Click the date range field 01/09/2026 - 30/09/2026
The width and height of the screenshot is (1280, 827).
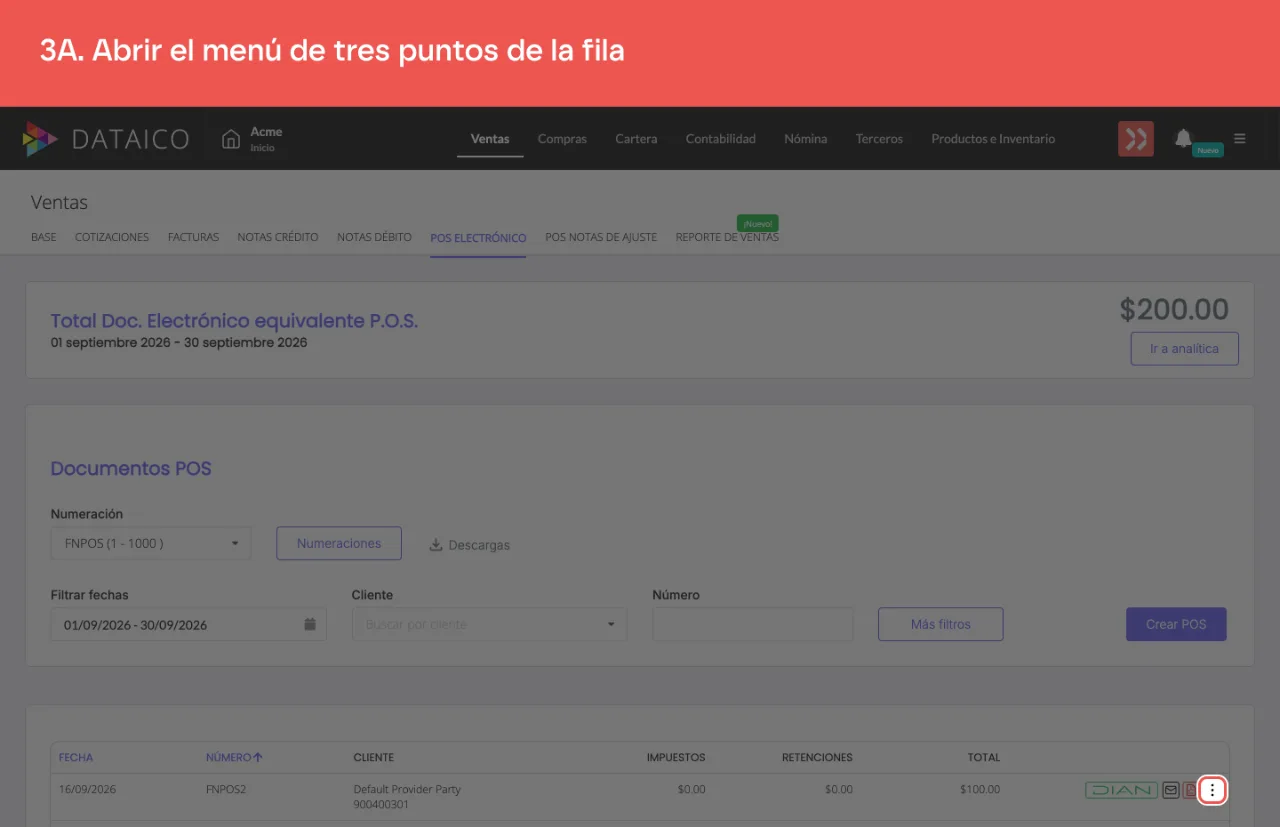click(188, 624)
